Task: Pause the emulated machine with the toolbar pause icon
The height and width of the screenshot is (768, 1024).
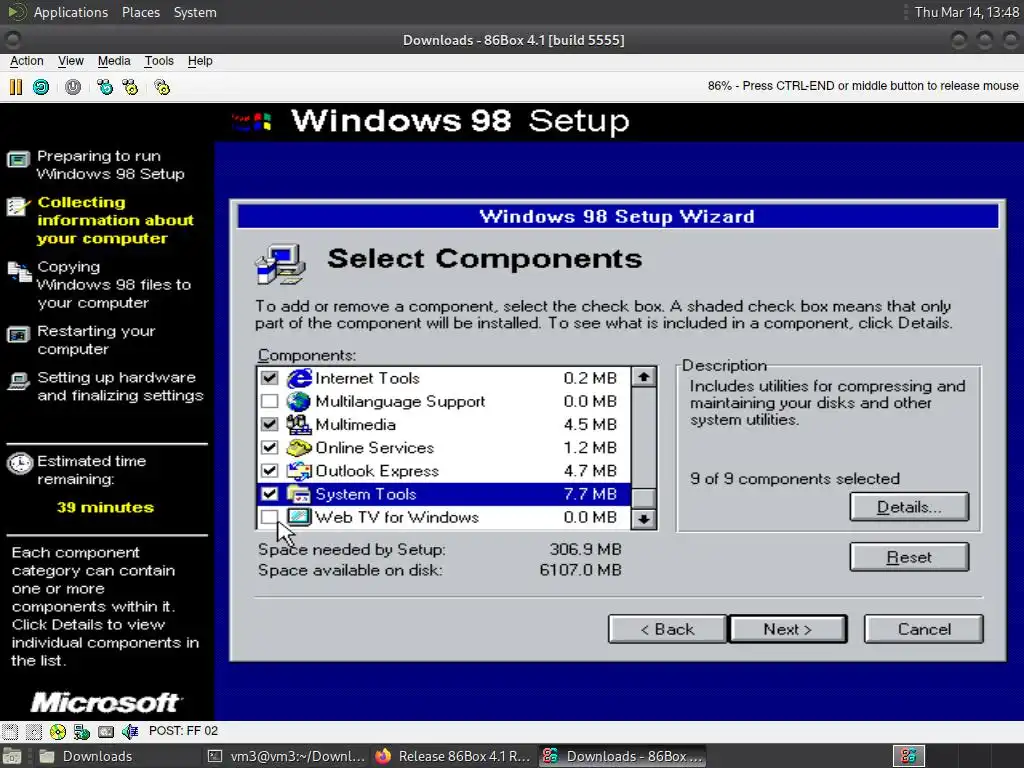Action: (x=16, y=87)
